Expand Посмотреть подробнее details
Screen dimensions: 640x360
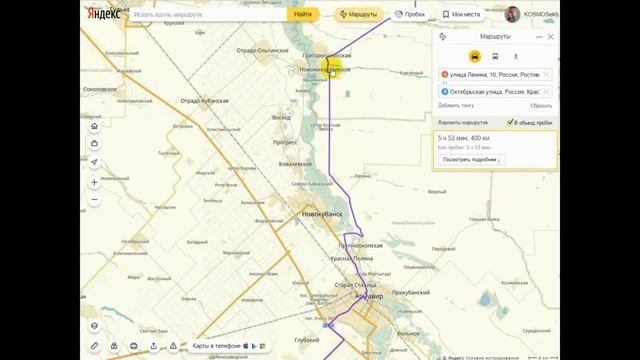(x=471, y=160)
